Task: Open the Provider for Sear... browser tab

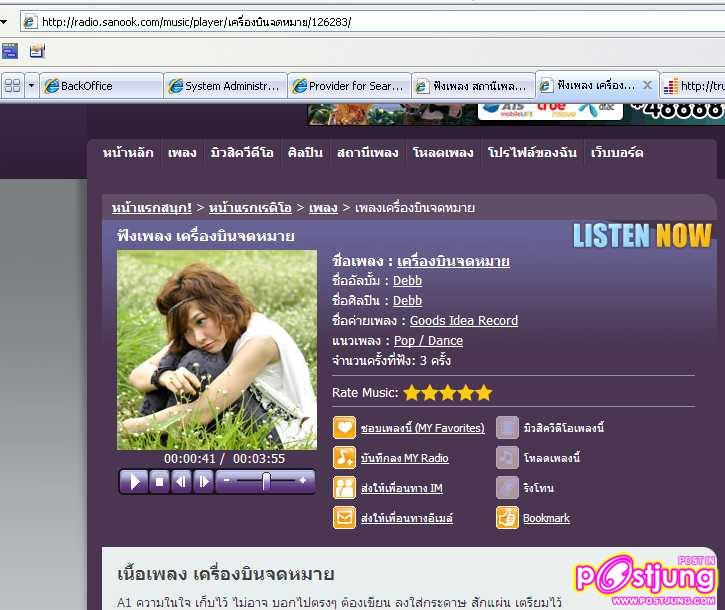Action: (x=350, y=86)
